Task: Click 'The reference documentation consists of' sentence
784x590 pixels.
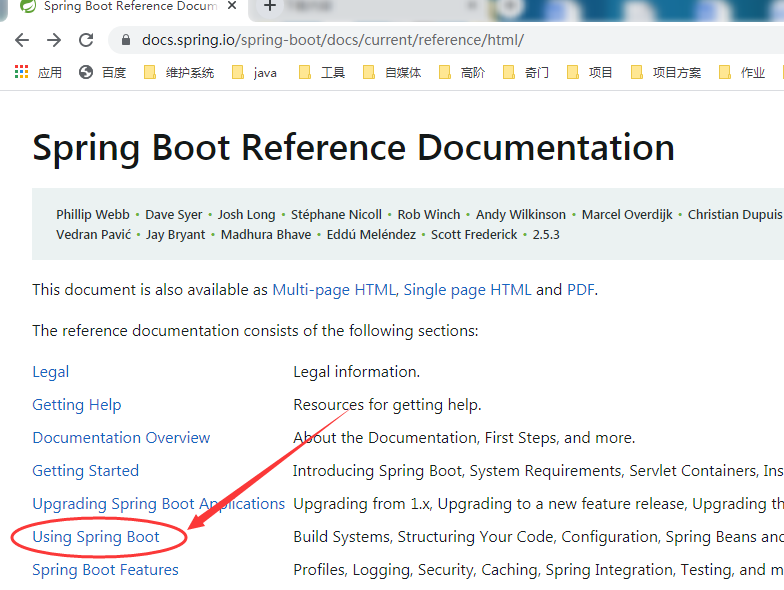Action: point(255,330)
